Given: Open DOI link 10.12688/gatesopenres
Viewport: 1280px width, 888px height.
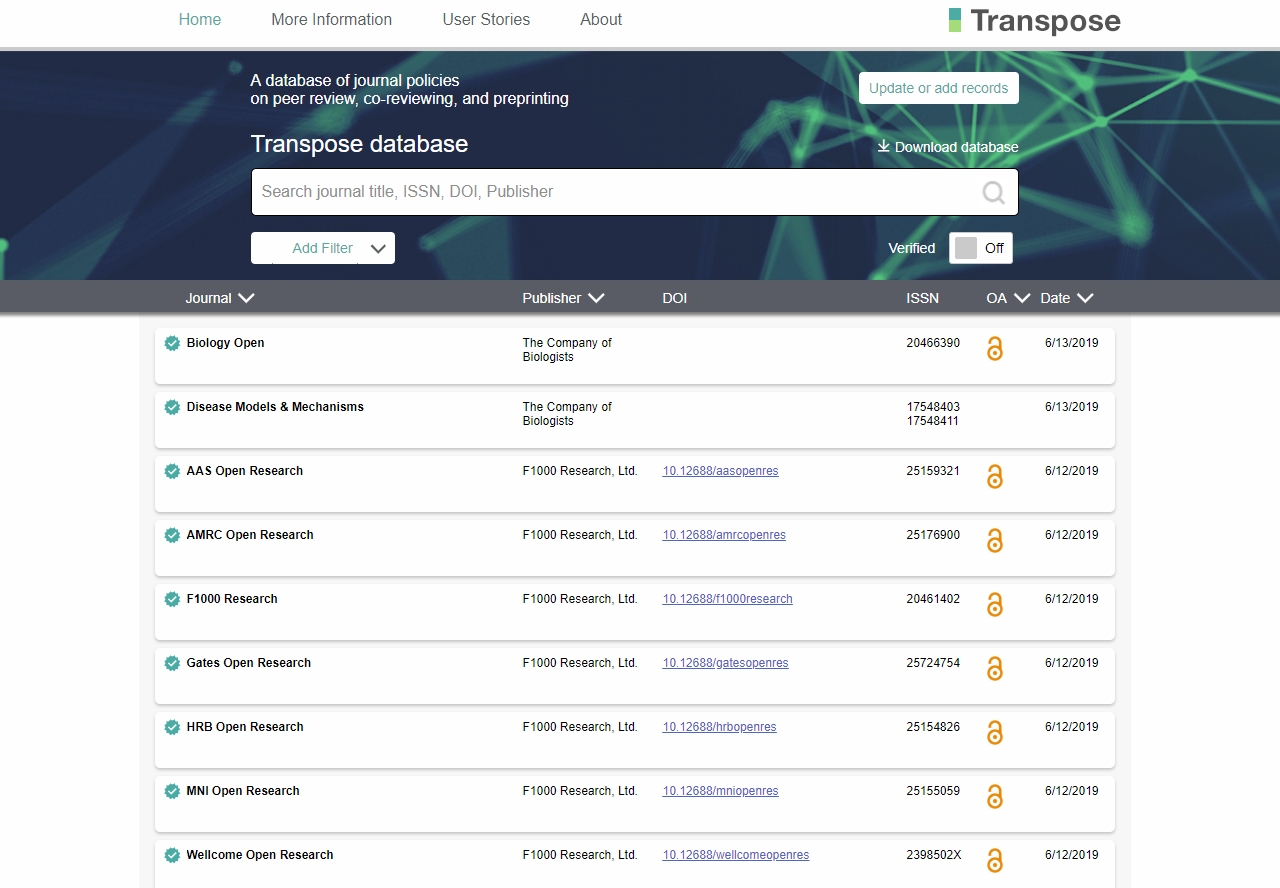Looking at the screenshot, I should pyautogui.click(x=725, y=663).
